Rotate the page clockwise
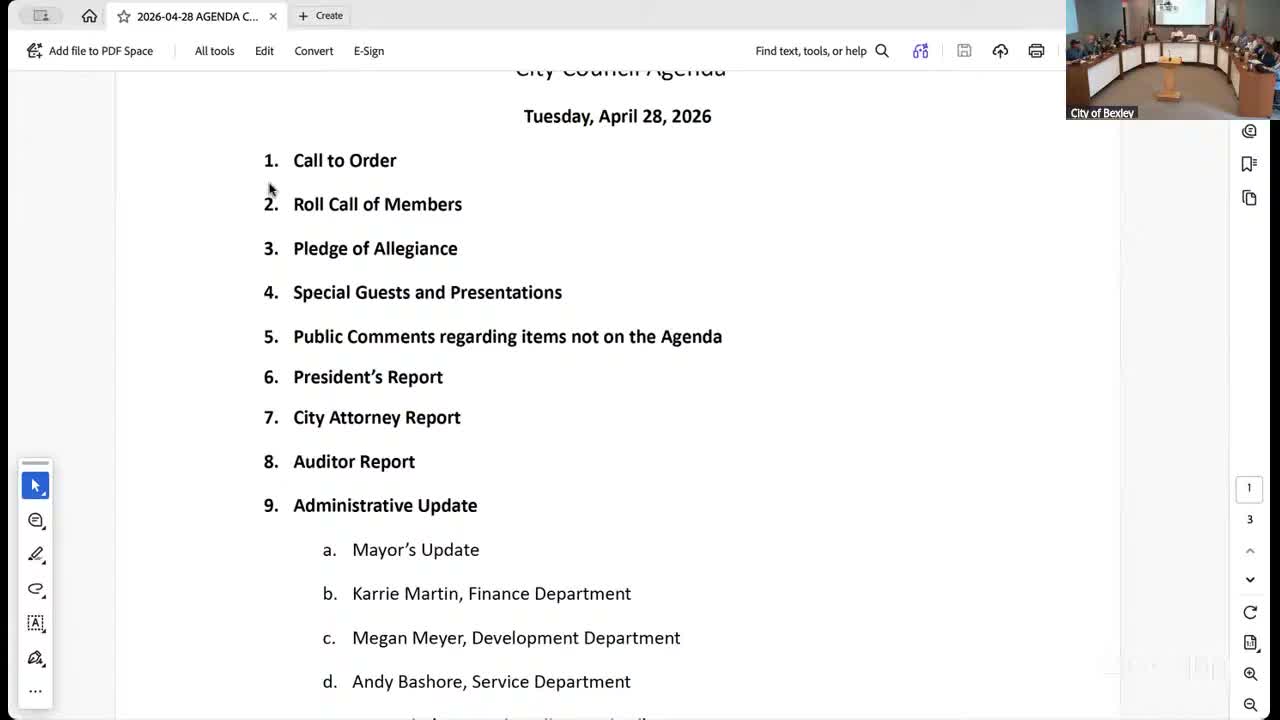Screen dimensions: 1280x720 point(1250,612)
